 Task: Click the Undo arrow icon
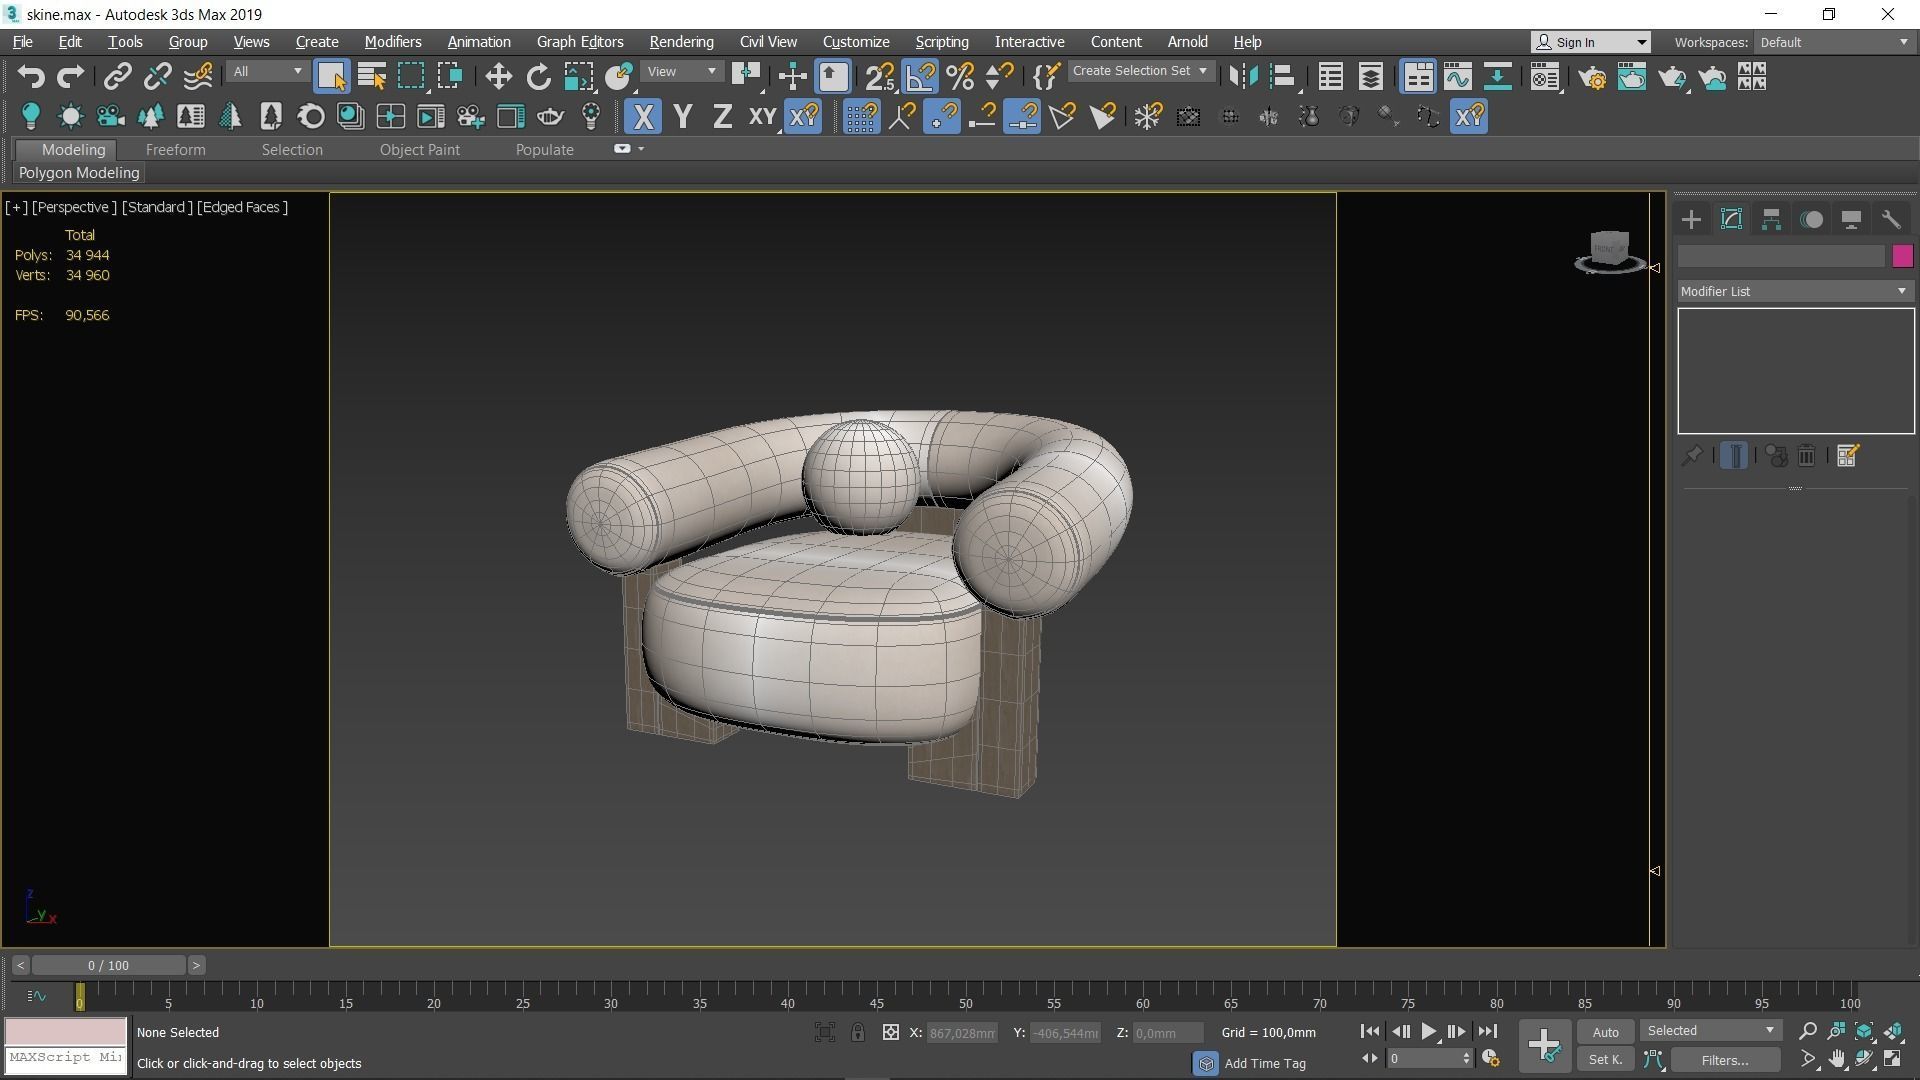point(31,77)
